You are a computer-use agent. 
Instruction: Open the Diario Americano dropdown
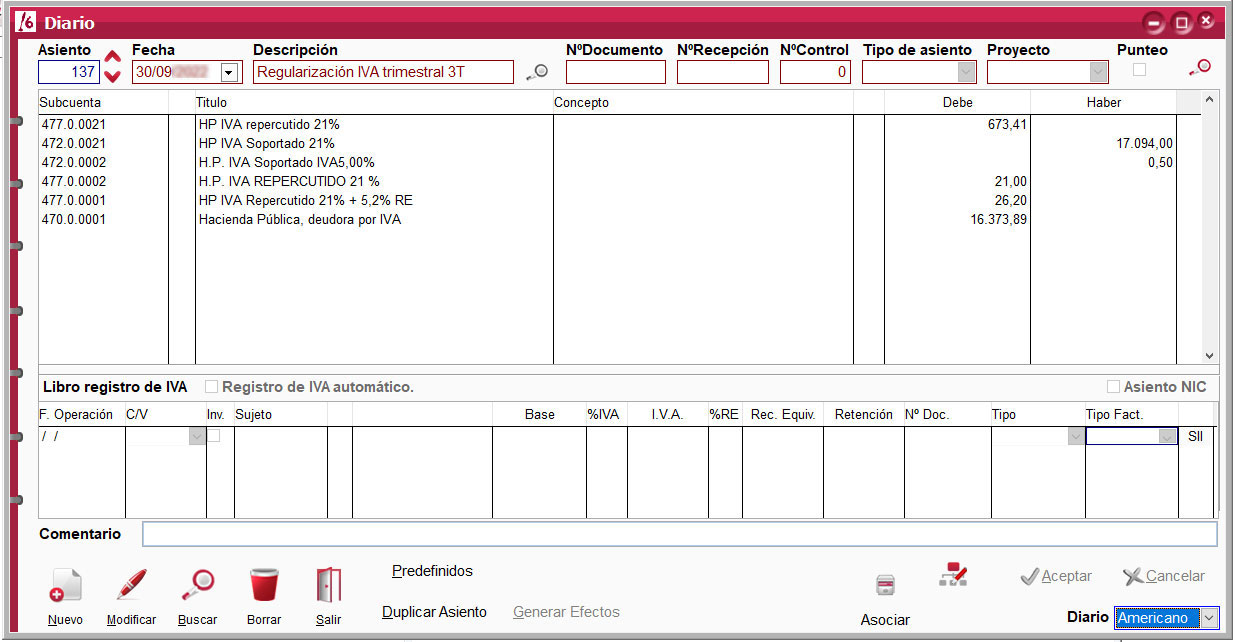click(1209, 618)
